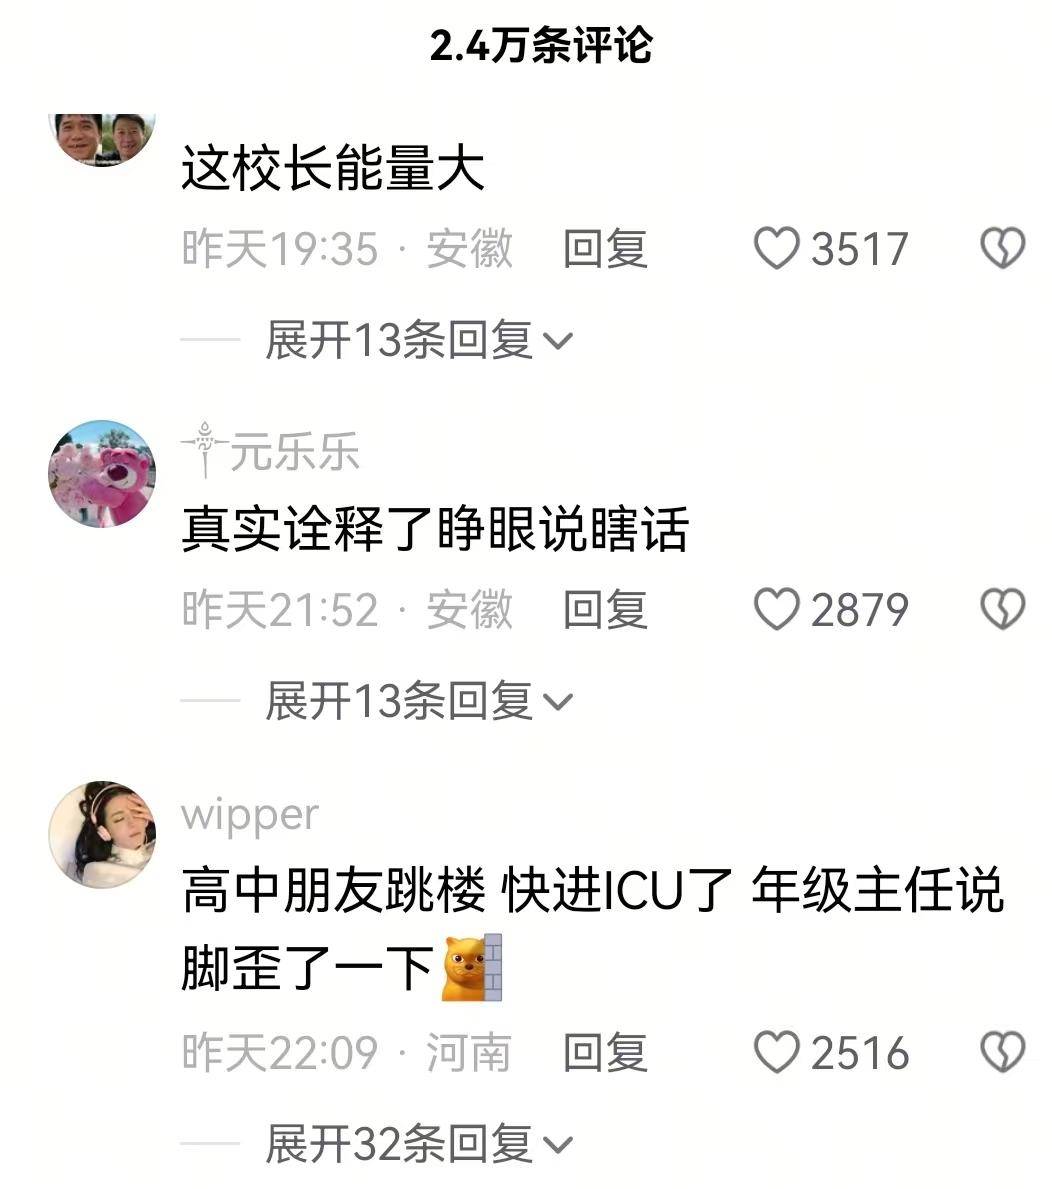Select comment text 真实诠释了睁眼说瞎话

pyautogui.click(x=435, y=529)
